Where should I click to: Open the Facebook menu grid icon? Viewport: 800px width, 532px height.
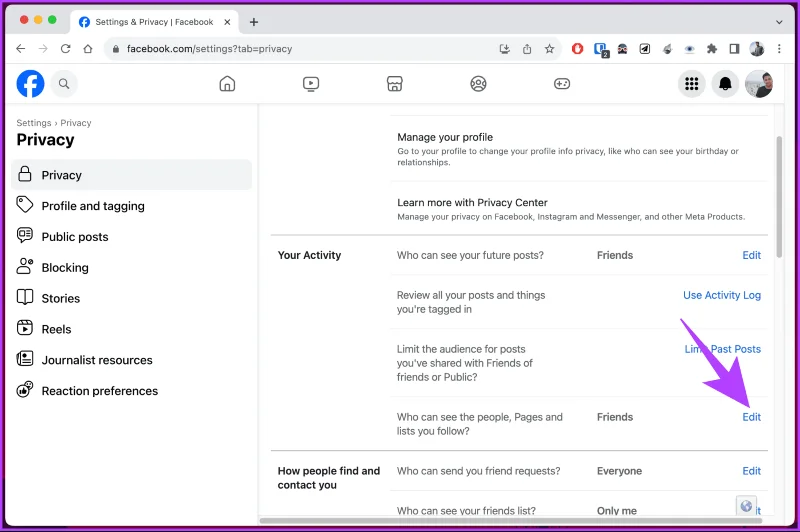[x=691, y=84]
